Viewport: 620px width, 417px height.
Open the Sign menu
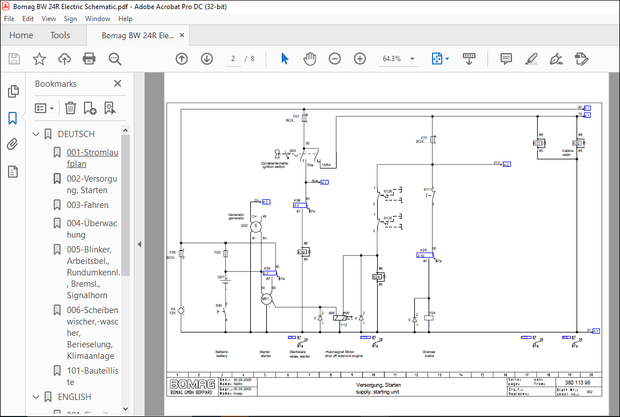click(70, 18)
